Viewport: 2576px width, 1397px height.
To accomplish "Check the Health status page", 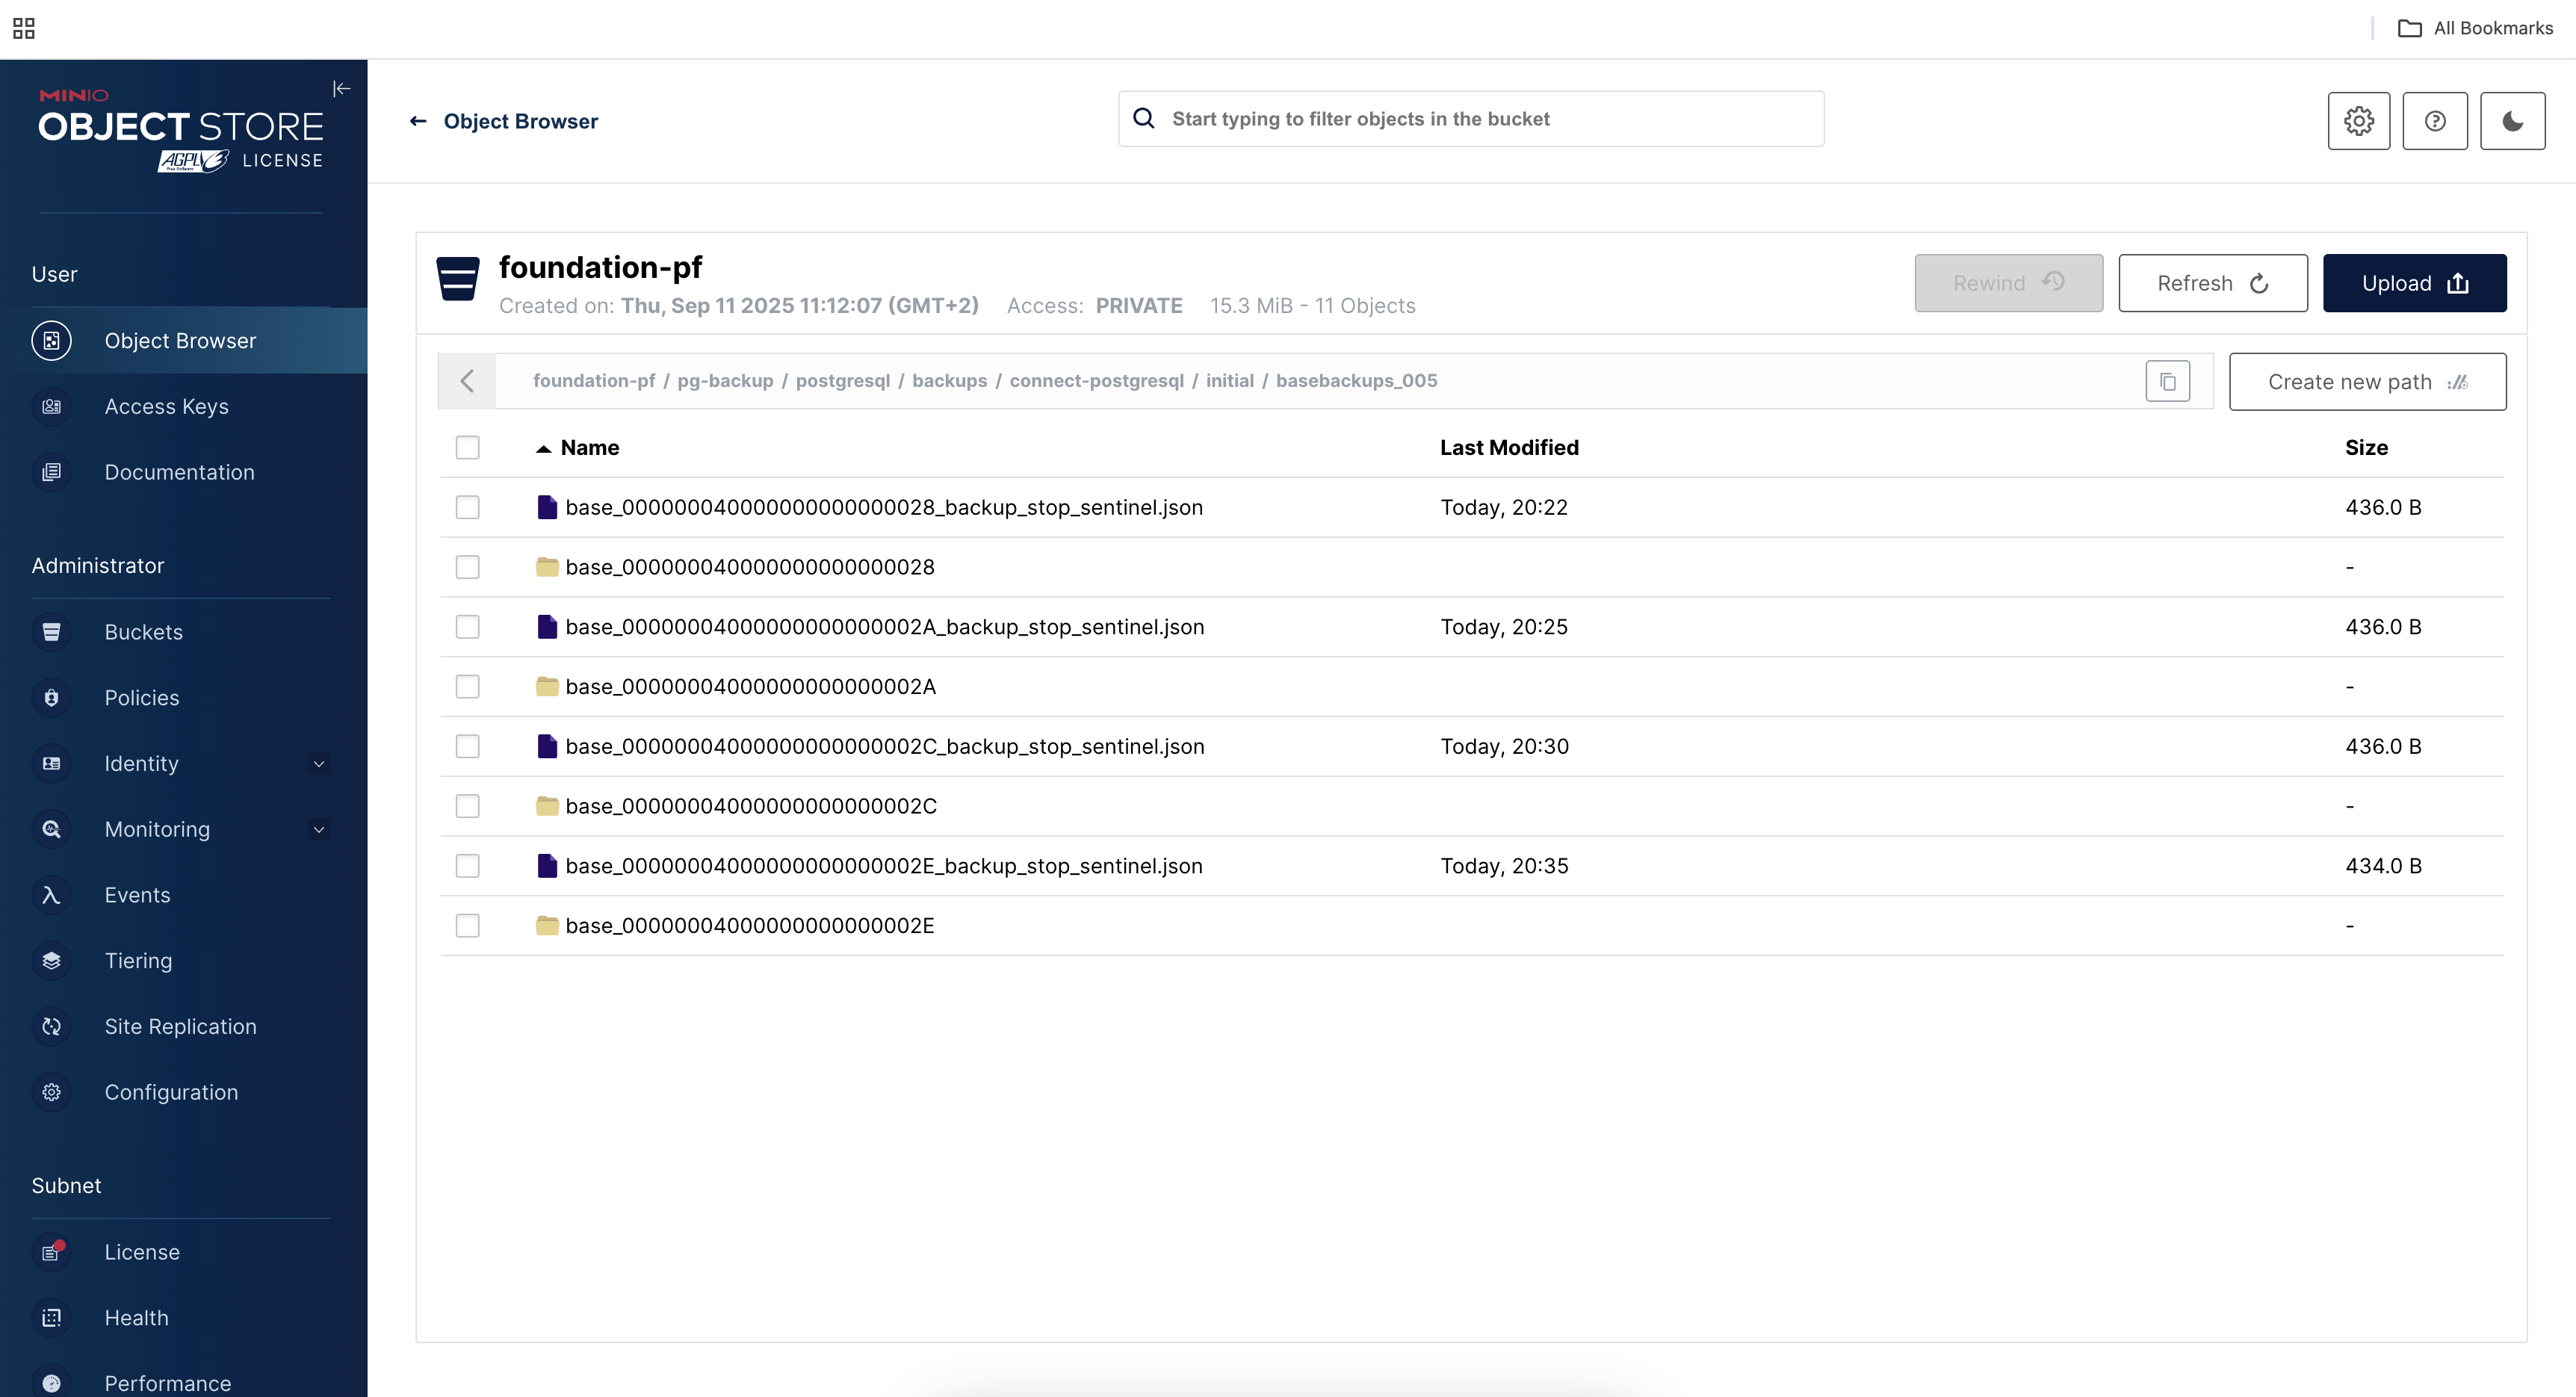I will (x=135, y=1318).
